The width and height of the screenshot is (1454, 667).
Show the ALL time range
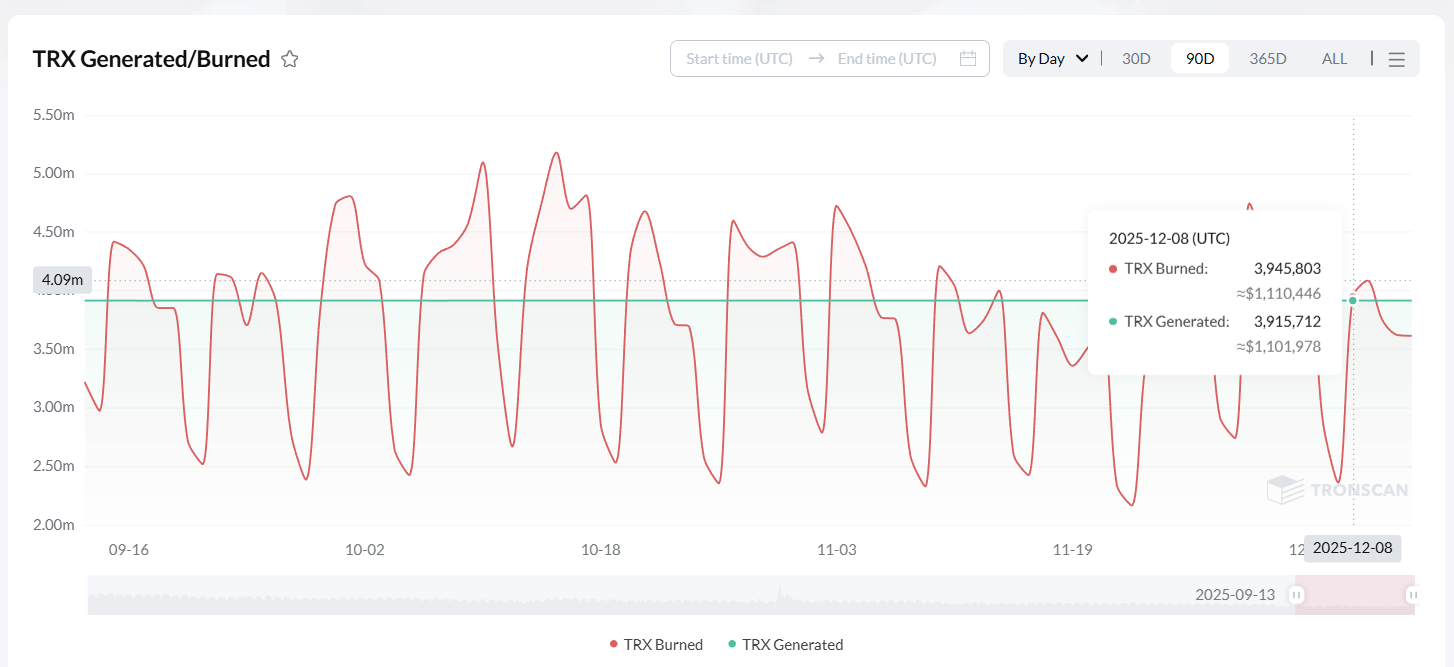(1334, 59)
